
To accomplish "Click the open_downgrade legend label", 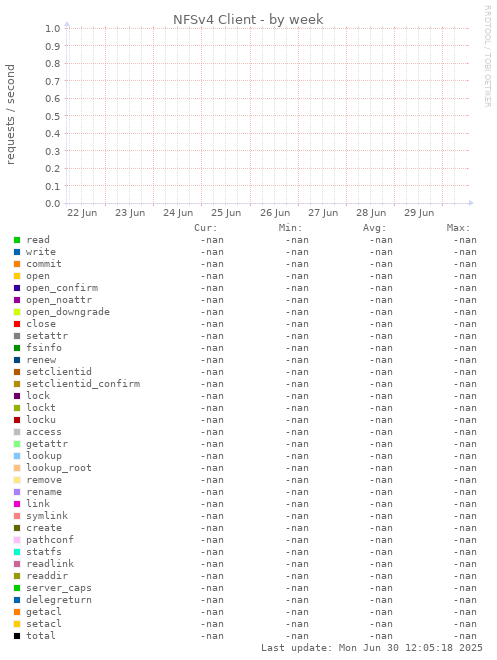I will 68,312.
